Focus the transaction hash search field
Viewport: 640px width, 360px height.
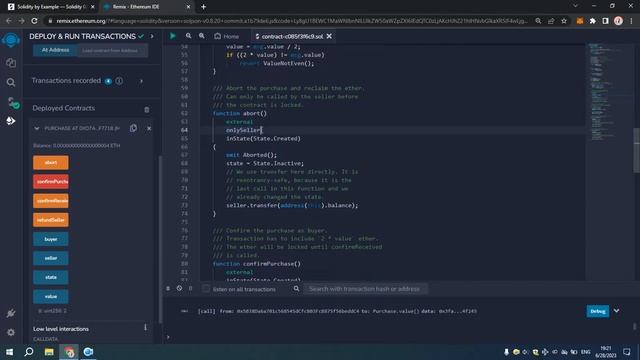(365, 289)
